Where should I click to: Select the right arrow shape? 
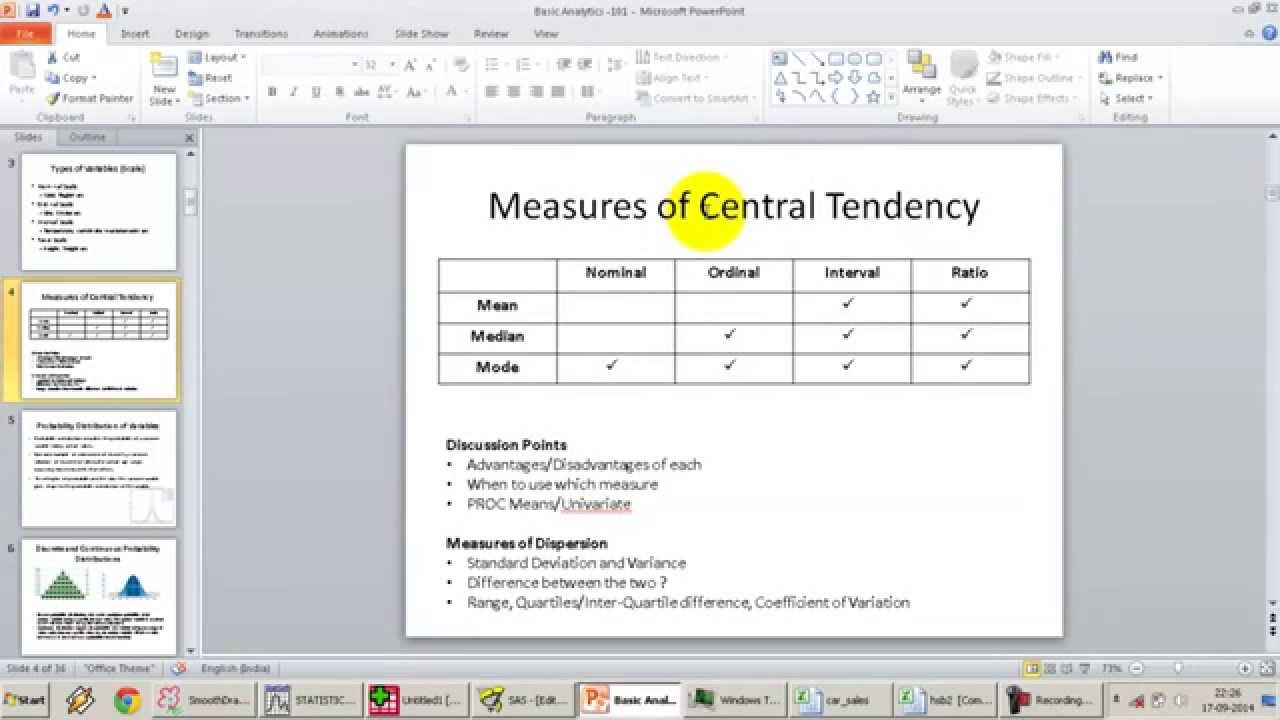pos(837,78)
